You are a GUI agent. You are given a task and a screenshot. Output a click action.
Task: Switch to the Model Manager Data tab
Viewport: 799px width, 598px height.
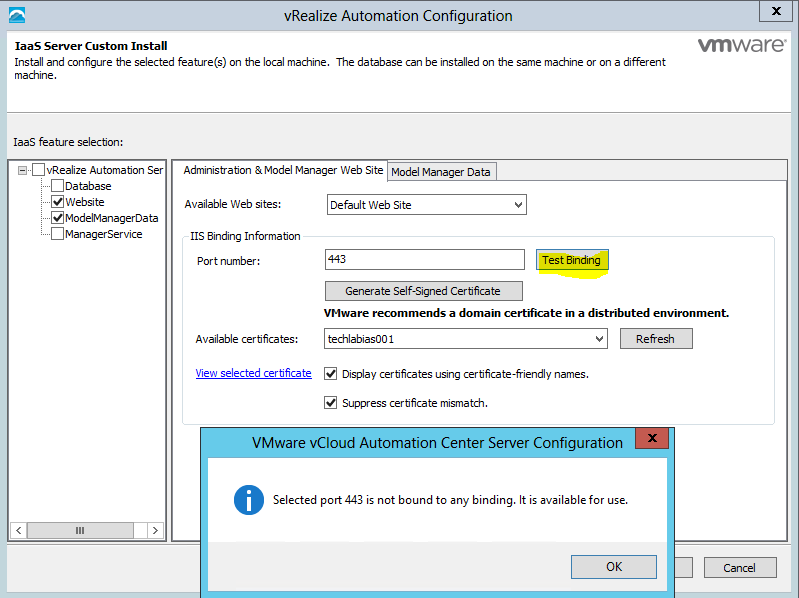click(441, 172)
